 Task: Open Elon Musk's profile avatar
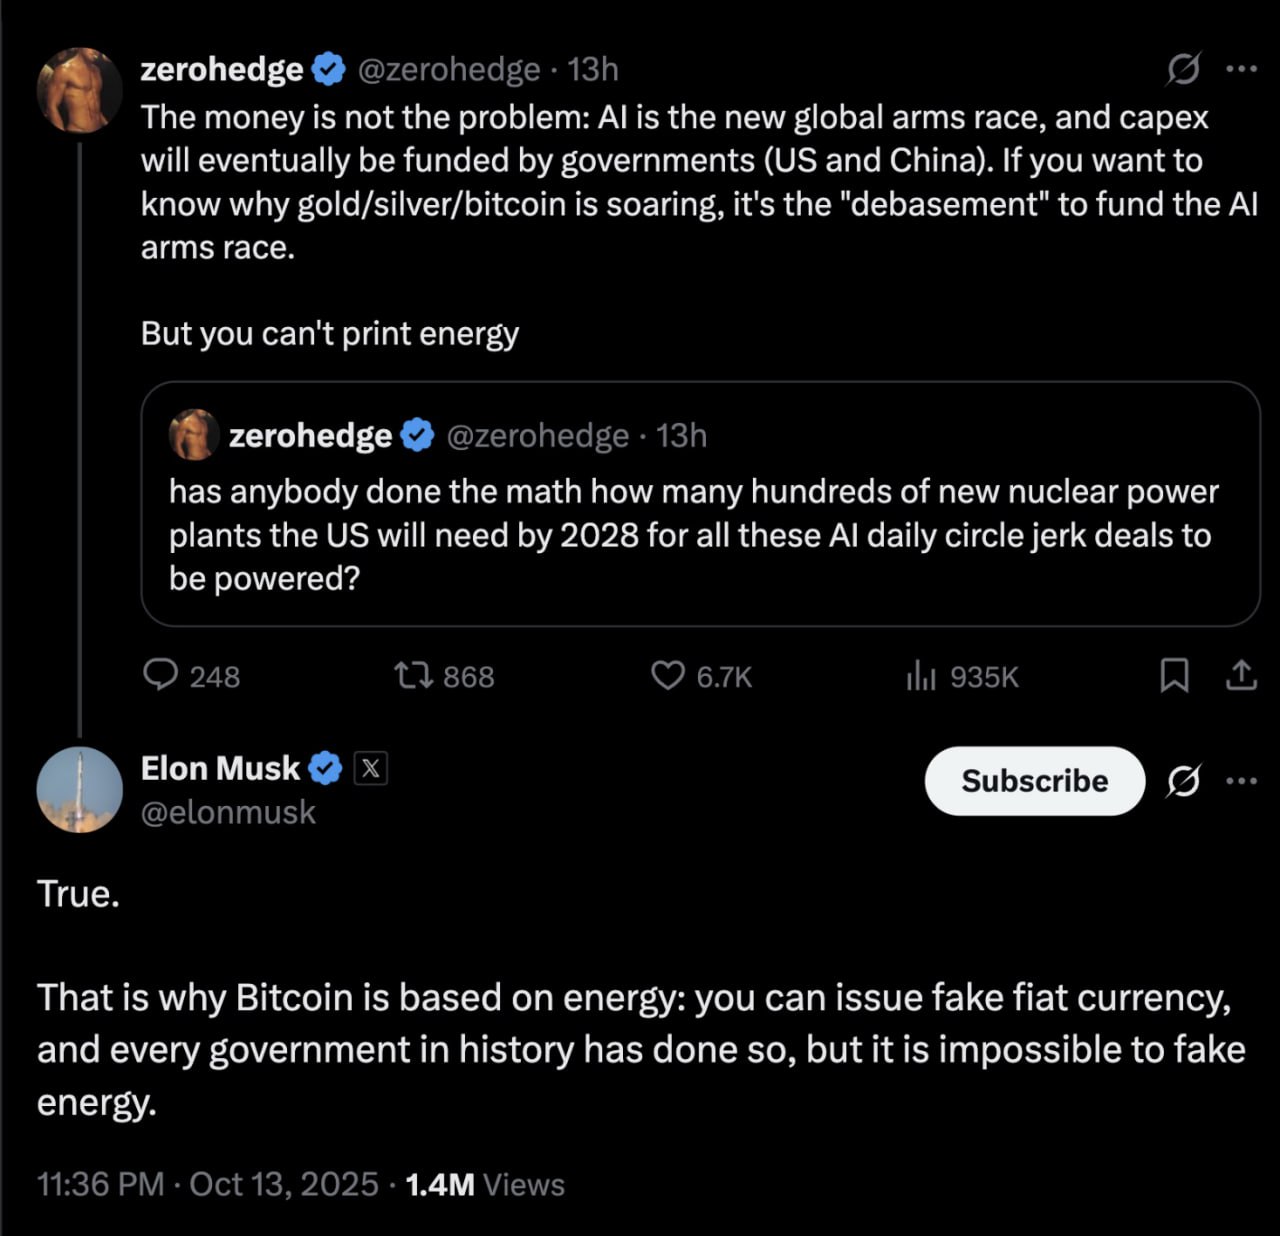(x=79, y=790)
